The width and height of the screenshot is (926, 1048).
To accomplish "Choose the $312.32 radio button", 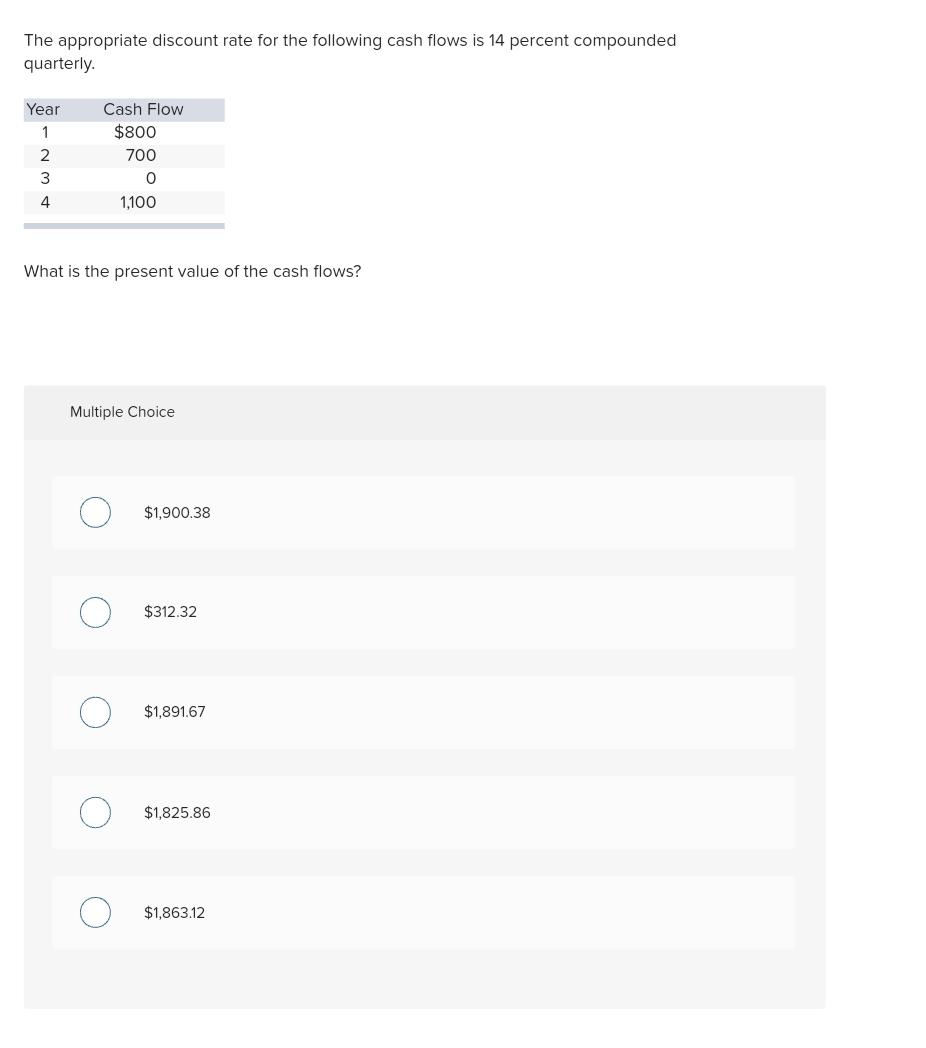I will coord(95,612).
